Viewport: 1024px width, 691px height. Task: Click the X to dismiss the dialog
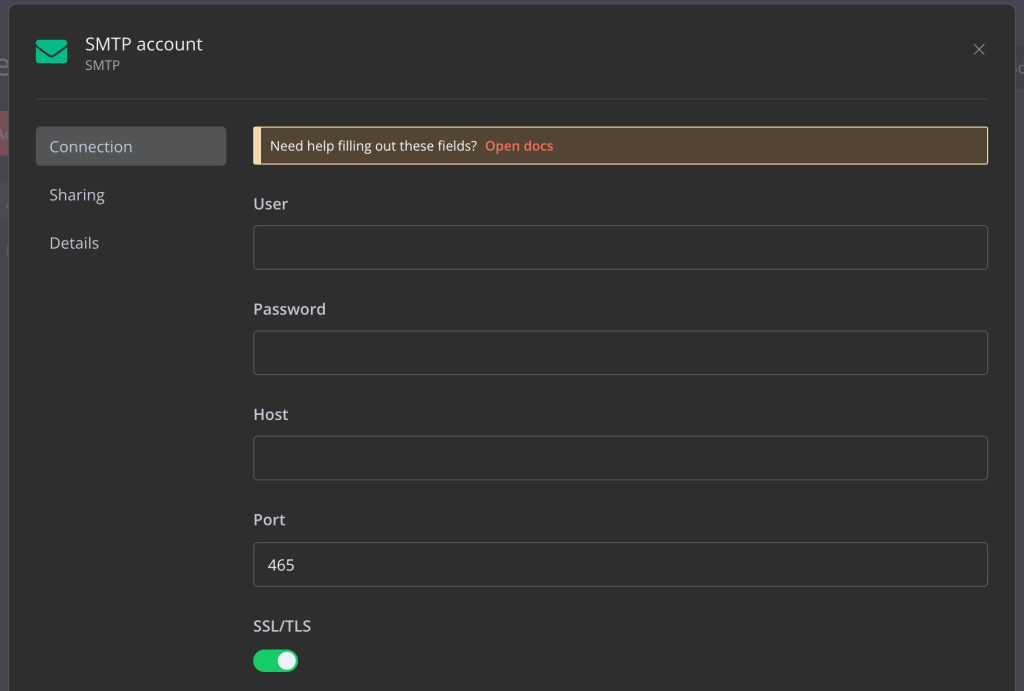pyautogui.click(x=978, y=49)
